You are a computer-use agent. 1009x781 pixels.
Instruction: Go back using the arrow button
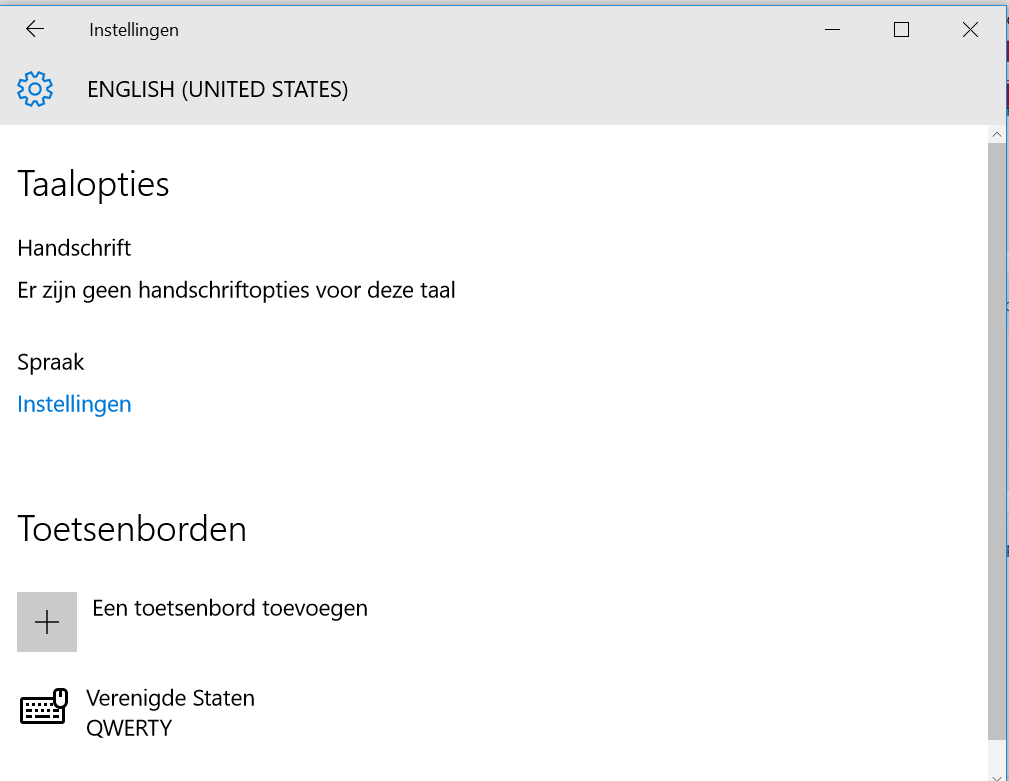tap(35, 30)
